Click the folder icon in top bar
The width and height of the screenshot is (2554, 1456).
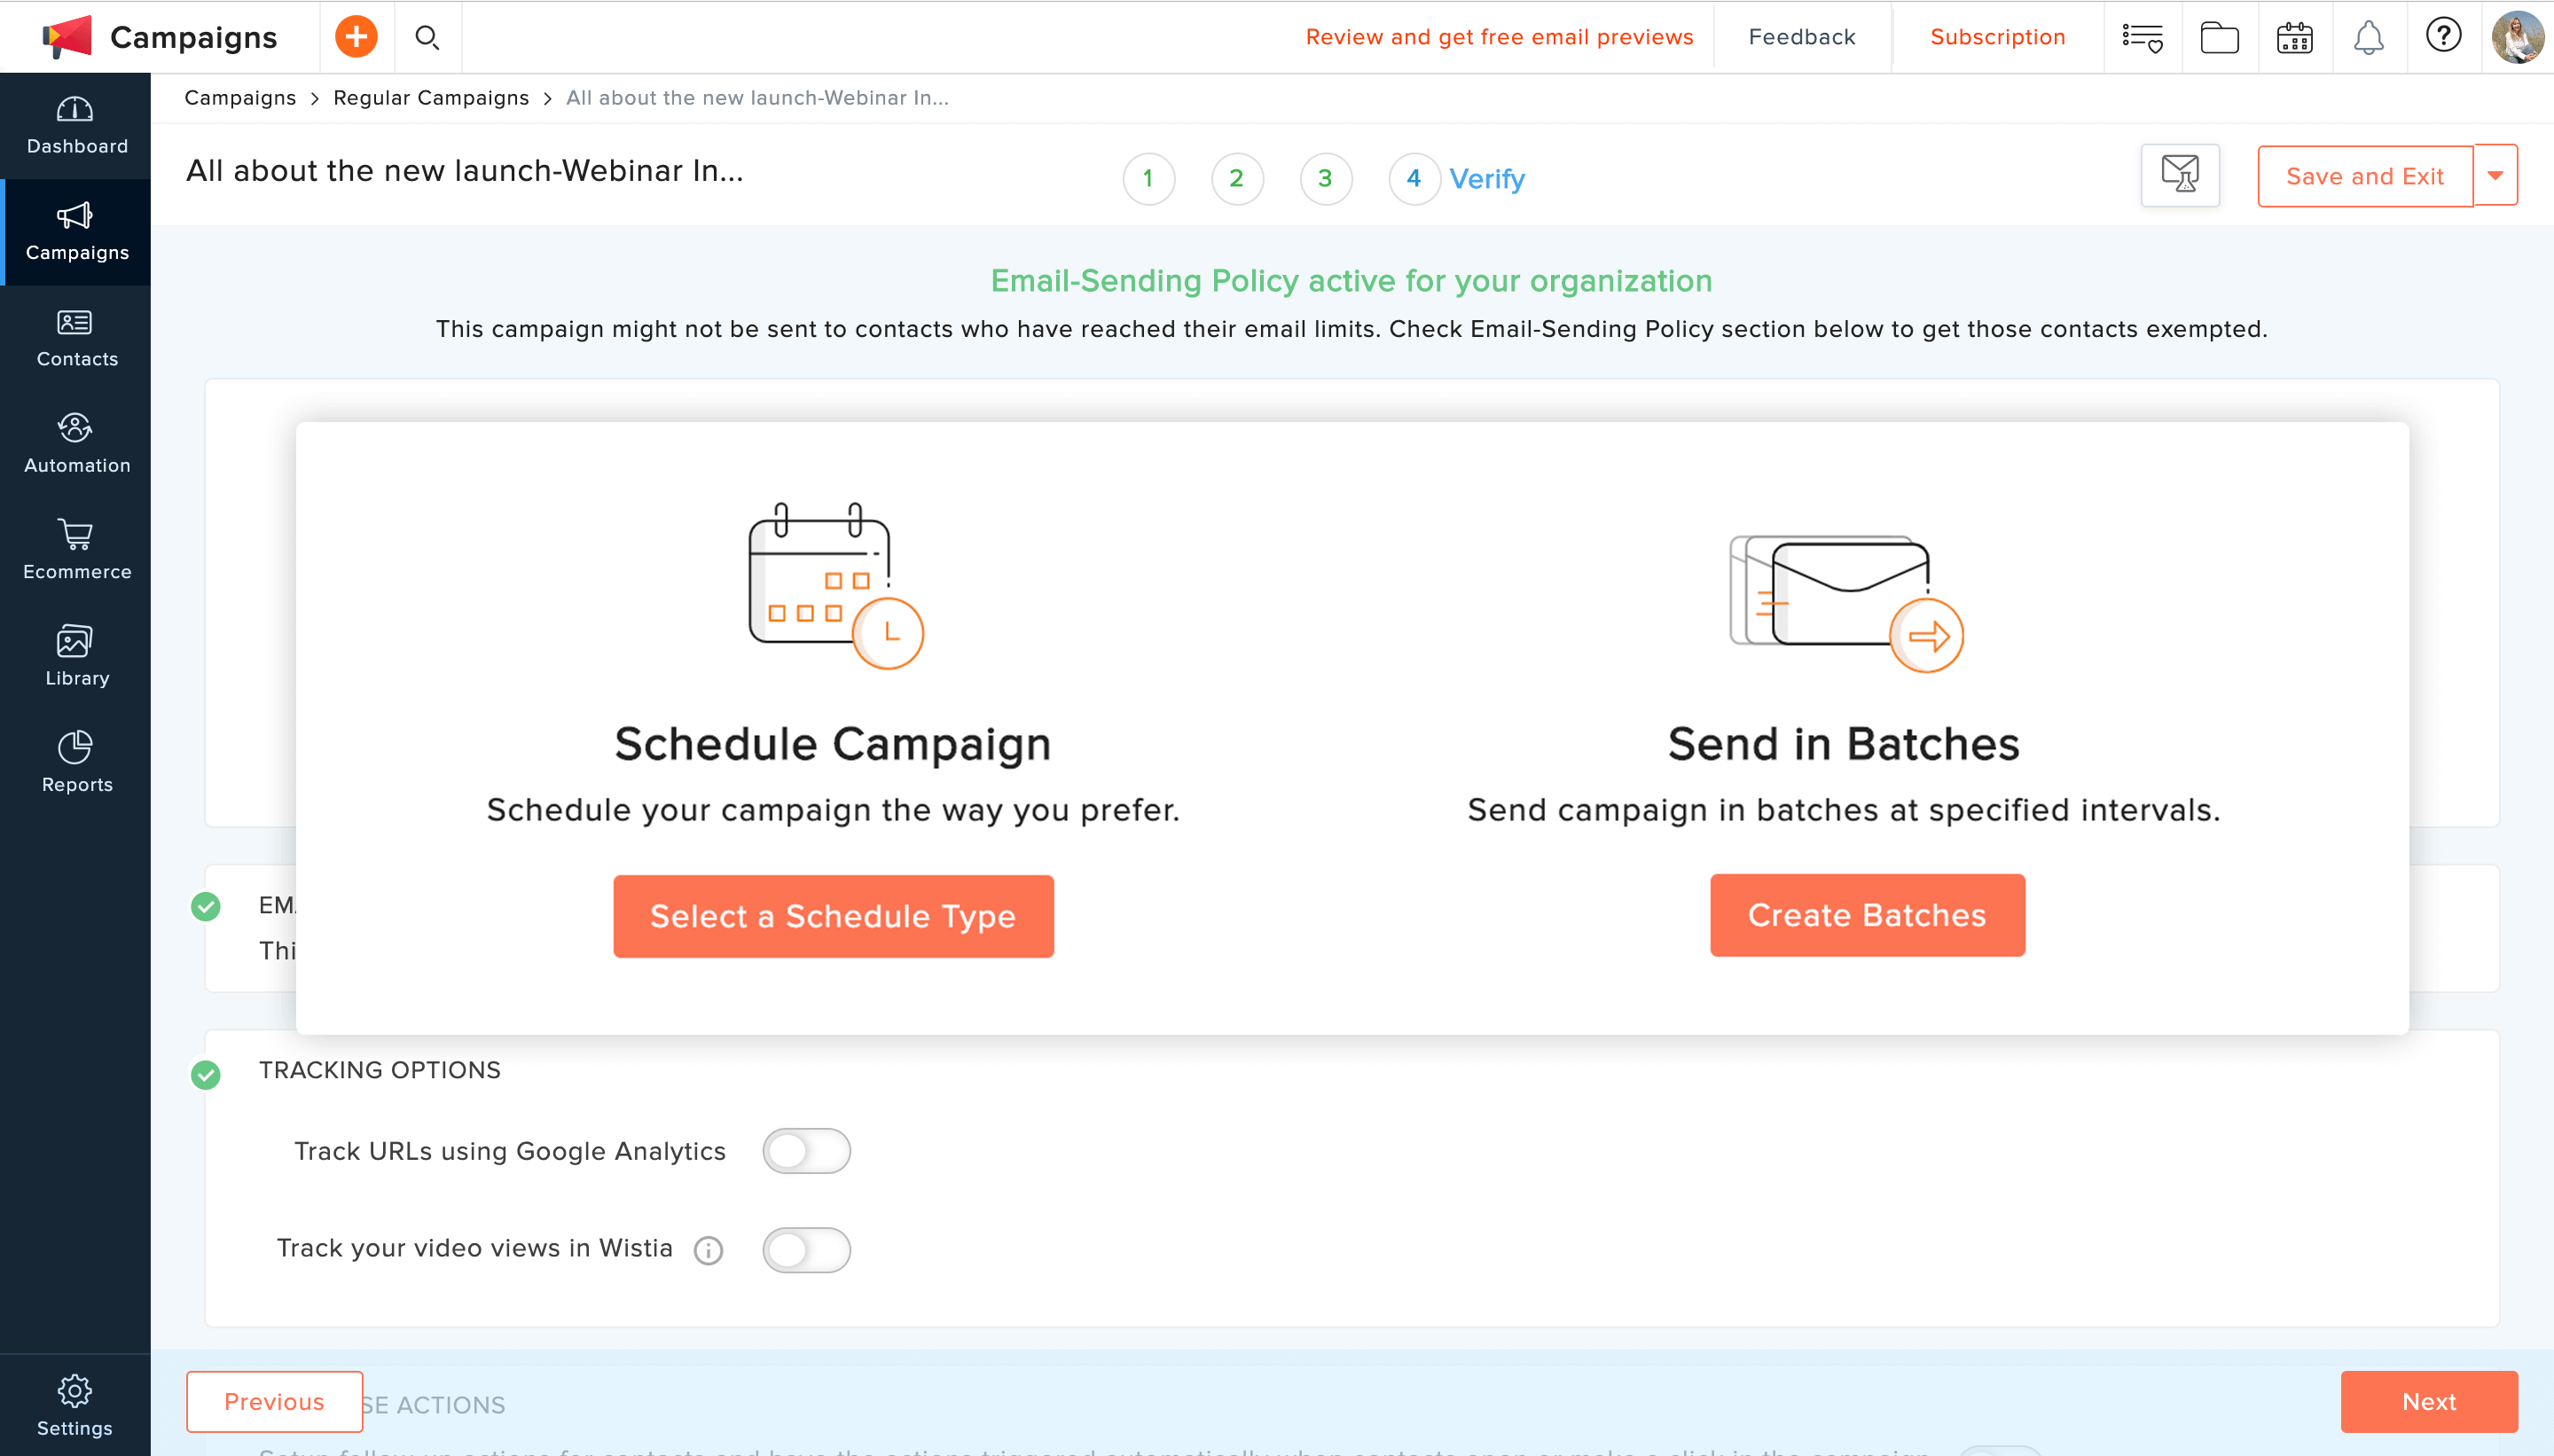click(2219, 38)
